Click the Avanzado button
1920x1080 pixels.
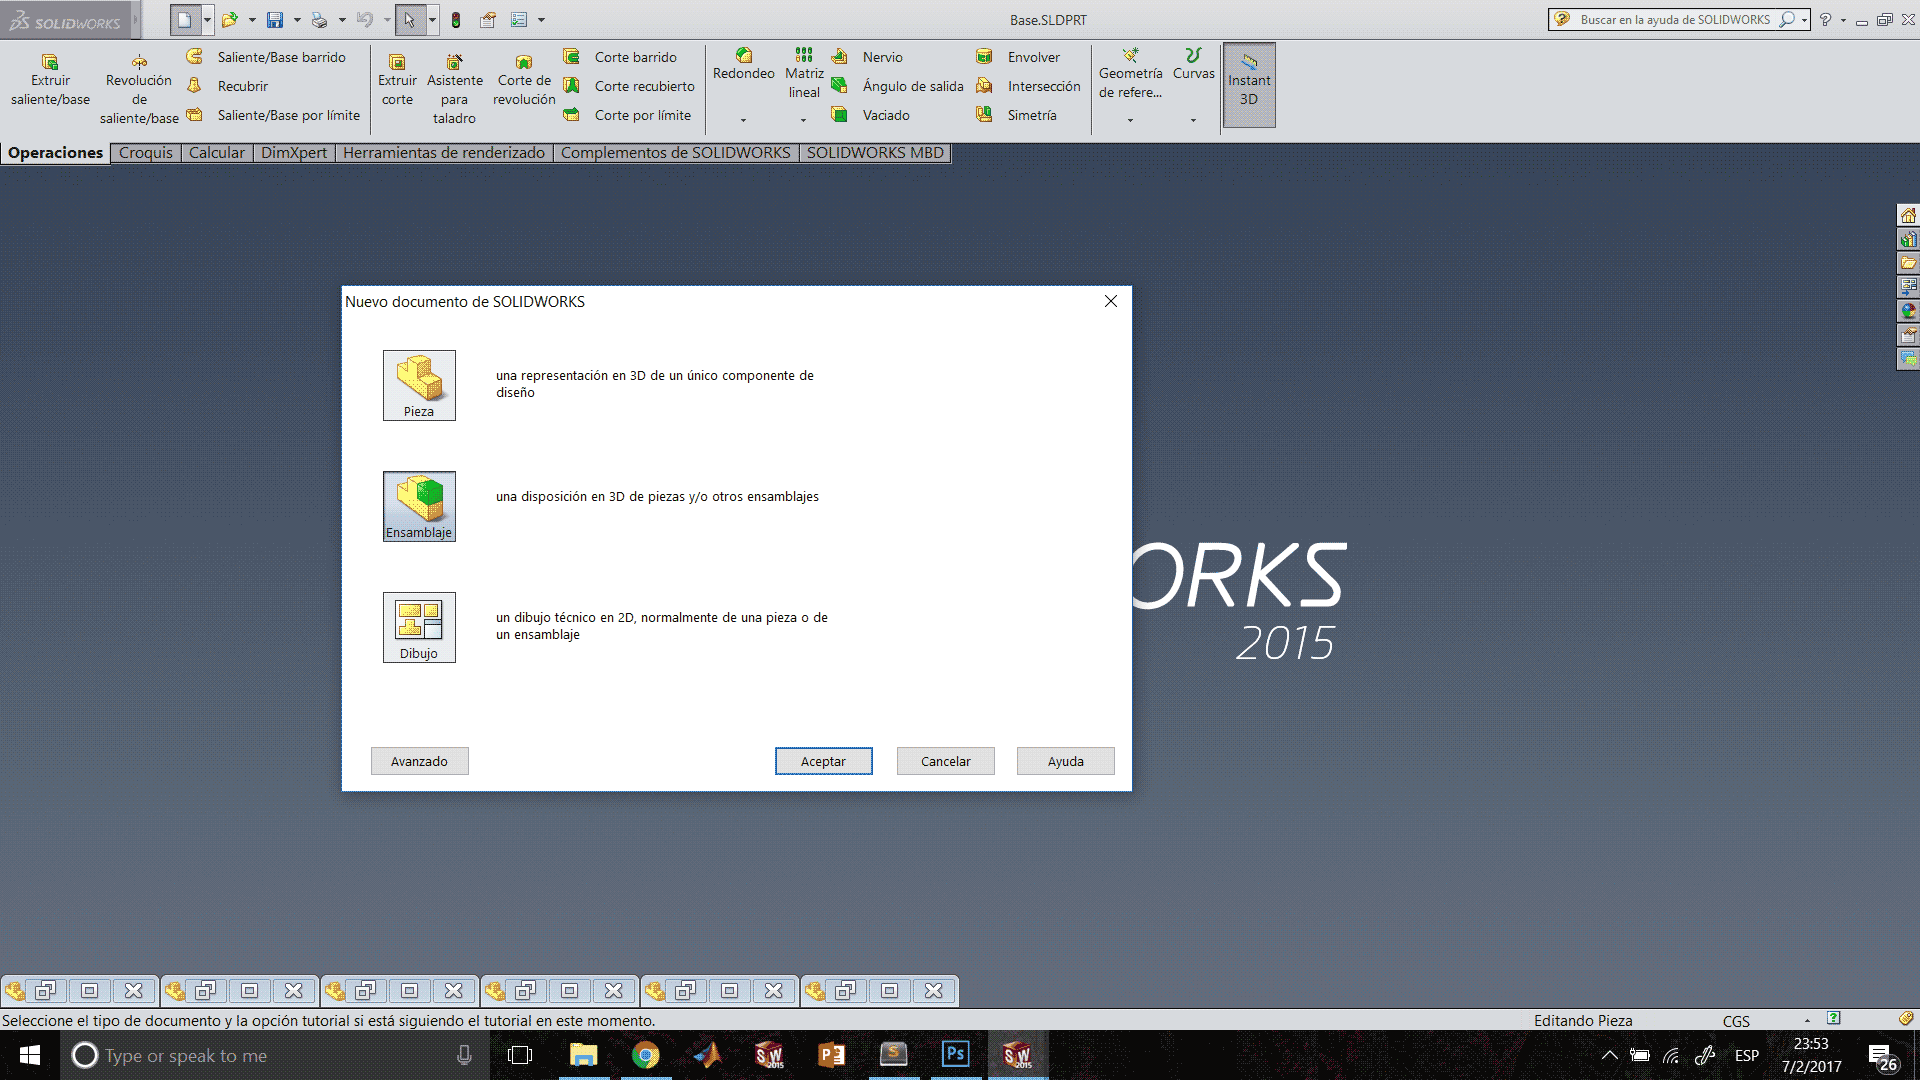tap(419, 761)
